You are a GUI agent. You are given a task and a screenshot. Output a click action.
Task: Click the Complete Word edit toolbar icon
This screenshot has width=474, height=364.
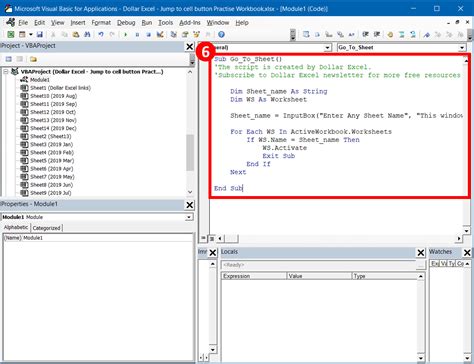[x=351, y=34]
